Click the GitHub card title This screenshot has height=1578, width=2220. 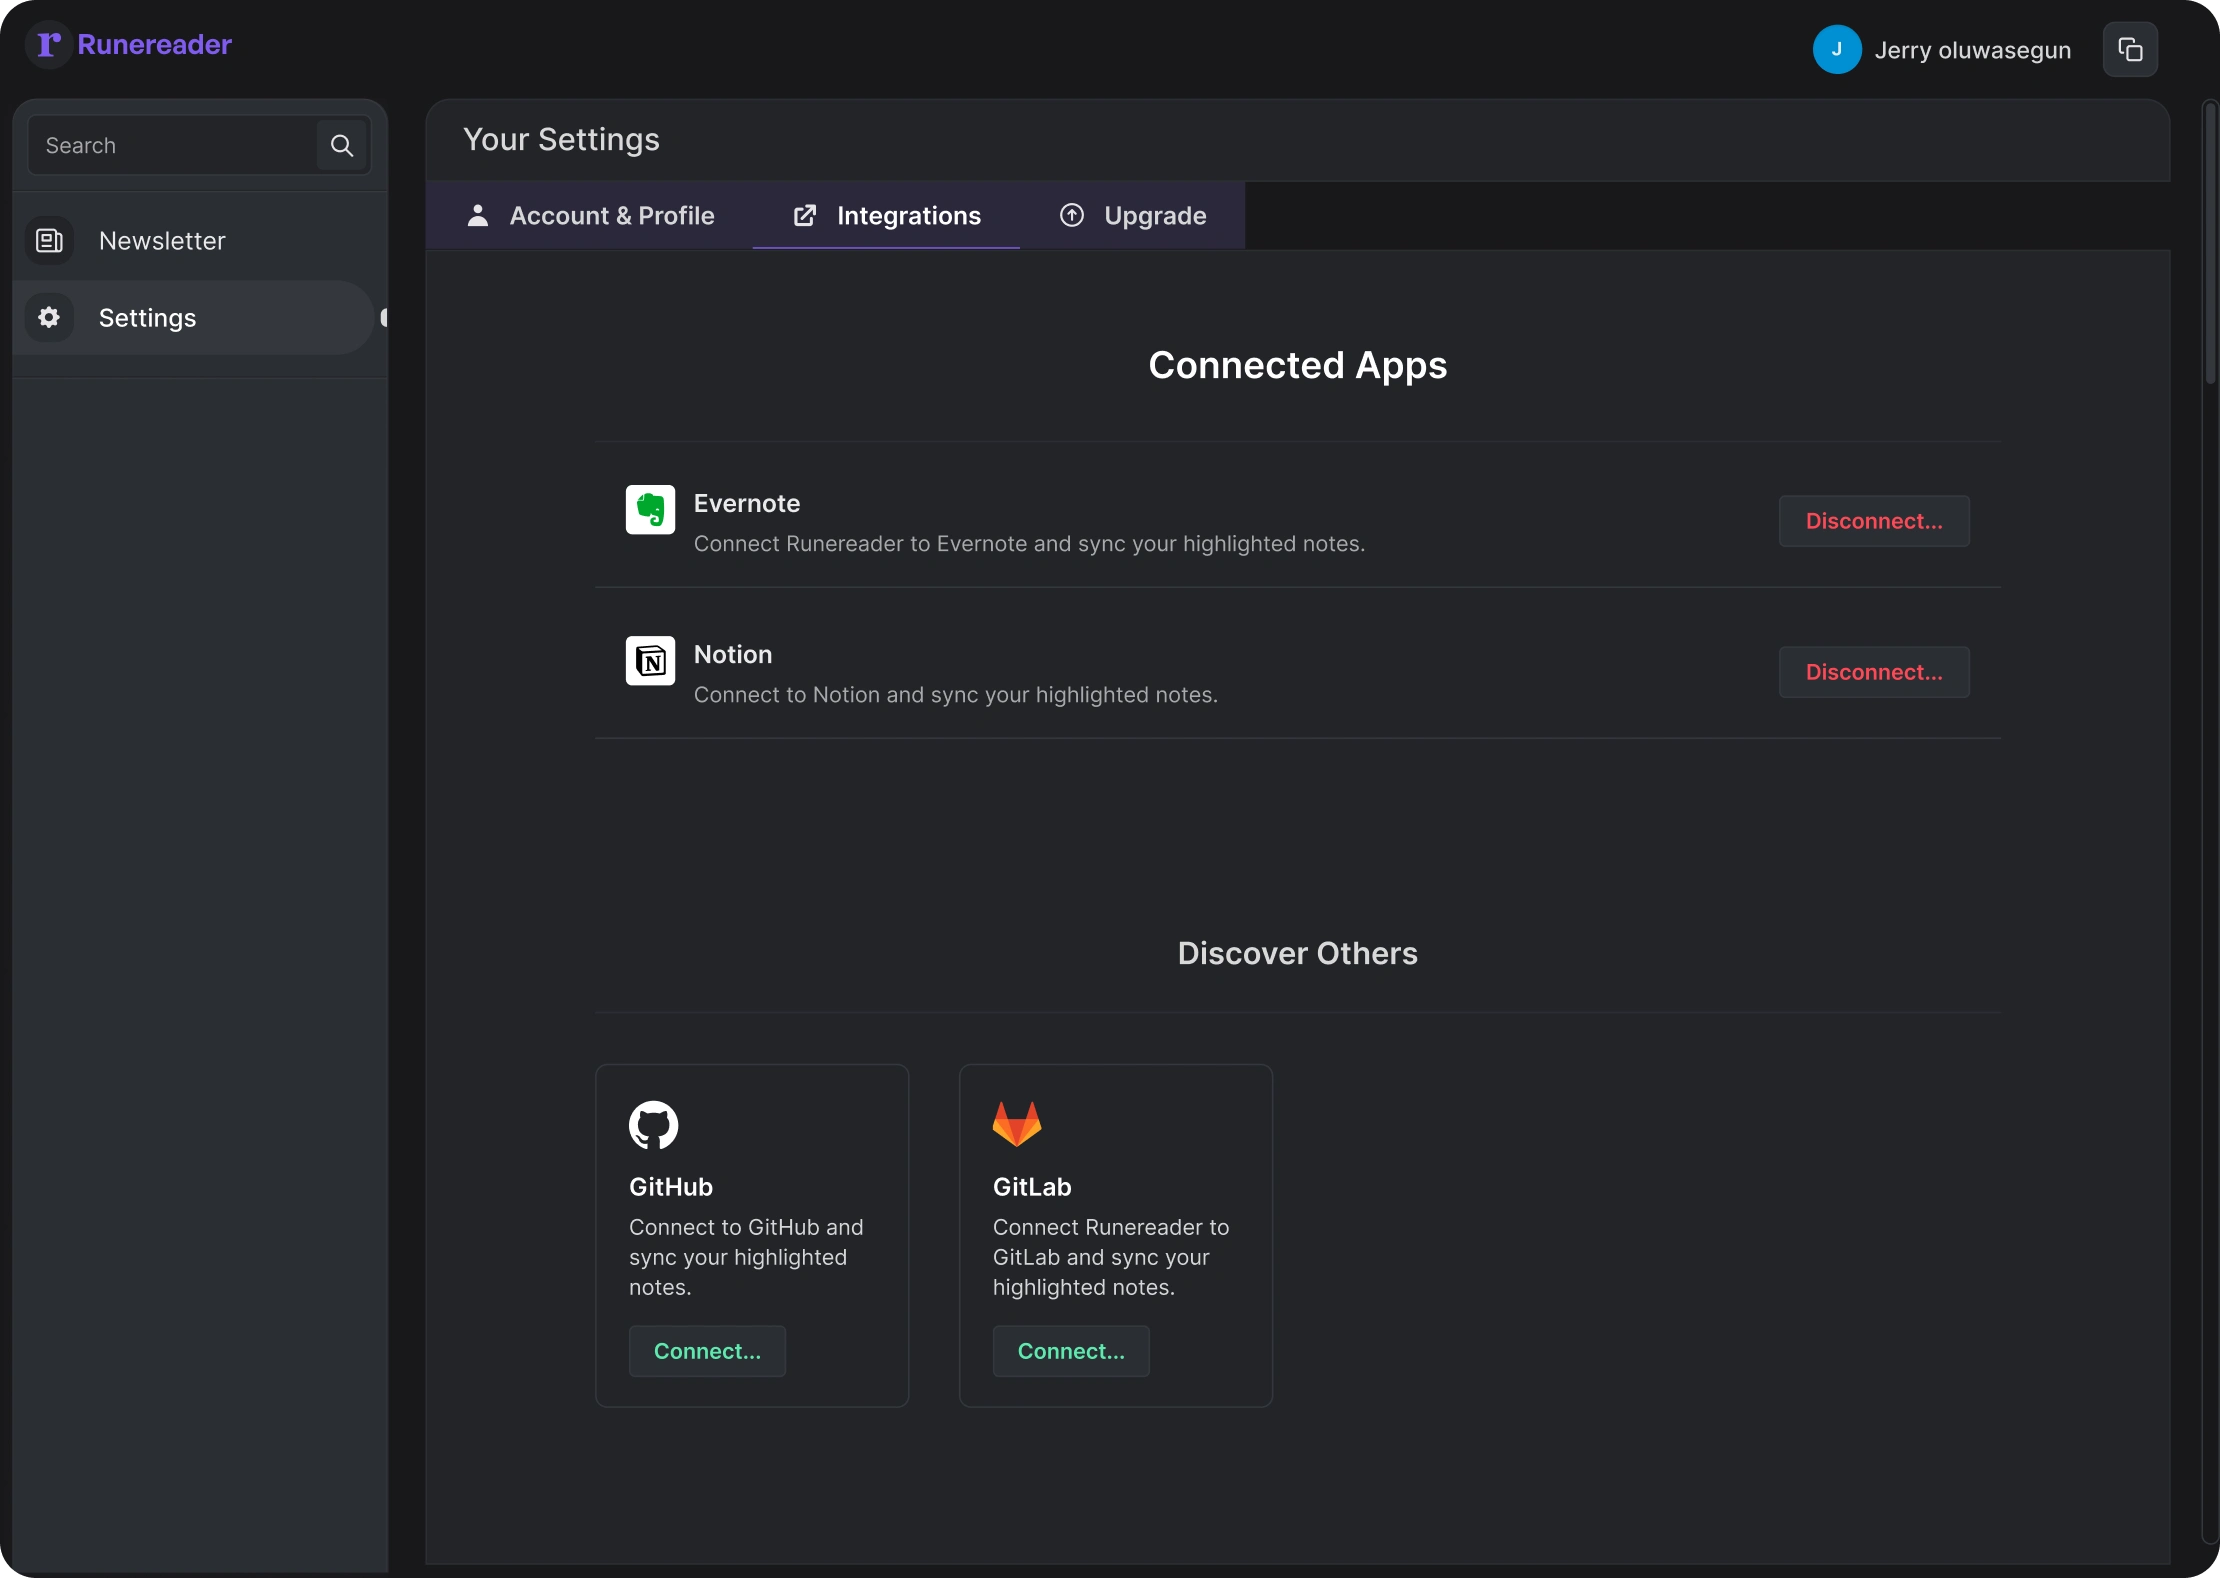pos(671,1187)
